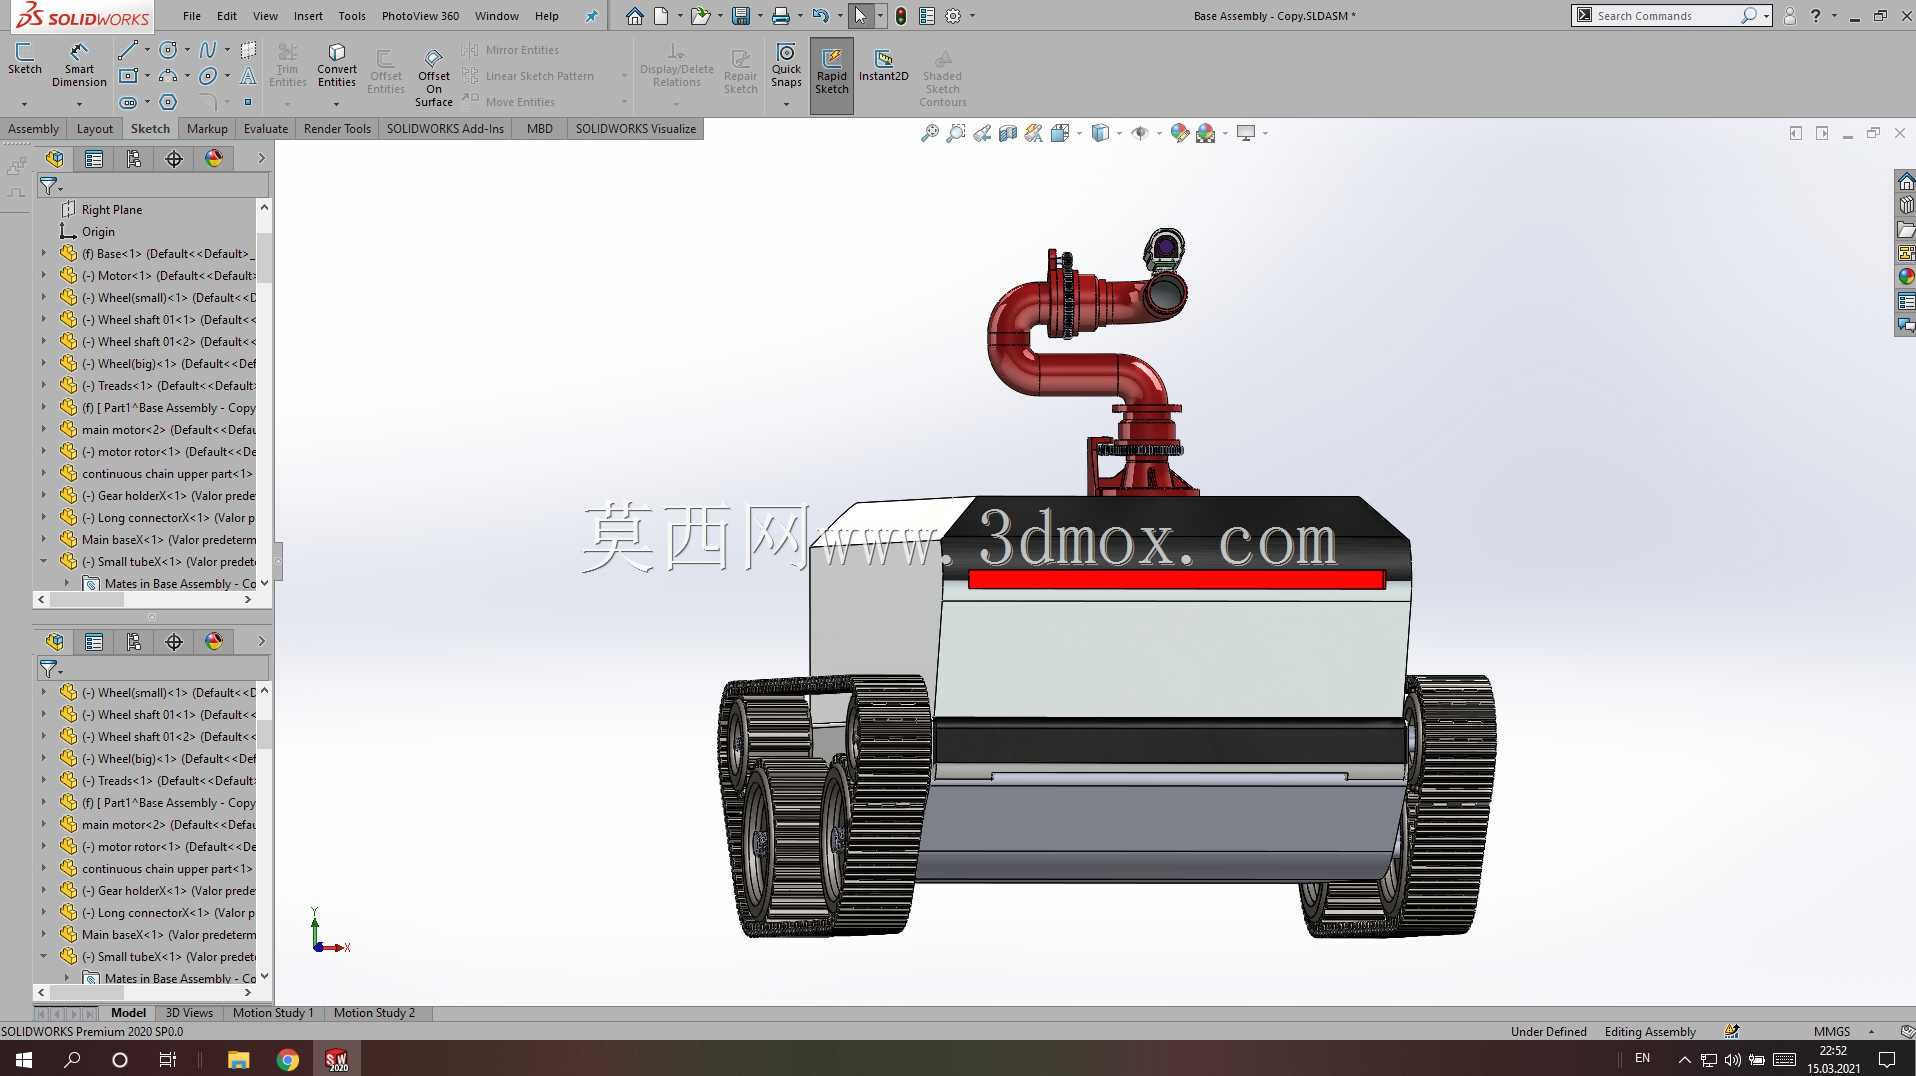This screenshot has width=1916, height=1076.
Task: Select Right Plane in the tree
Action: (111, 210)
